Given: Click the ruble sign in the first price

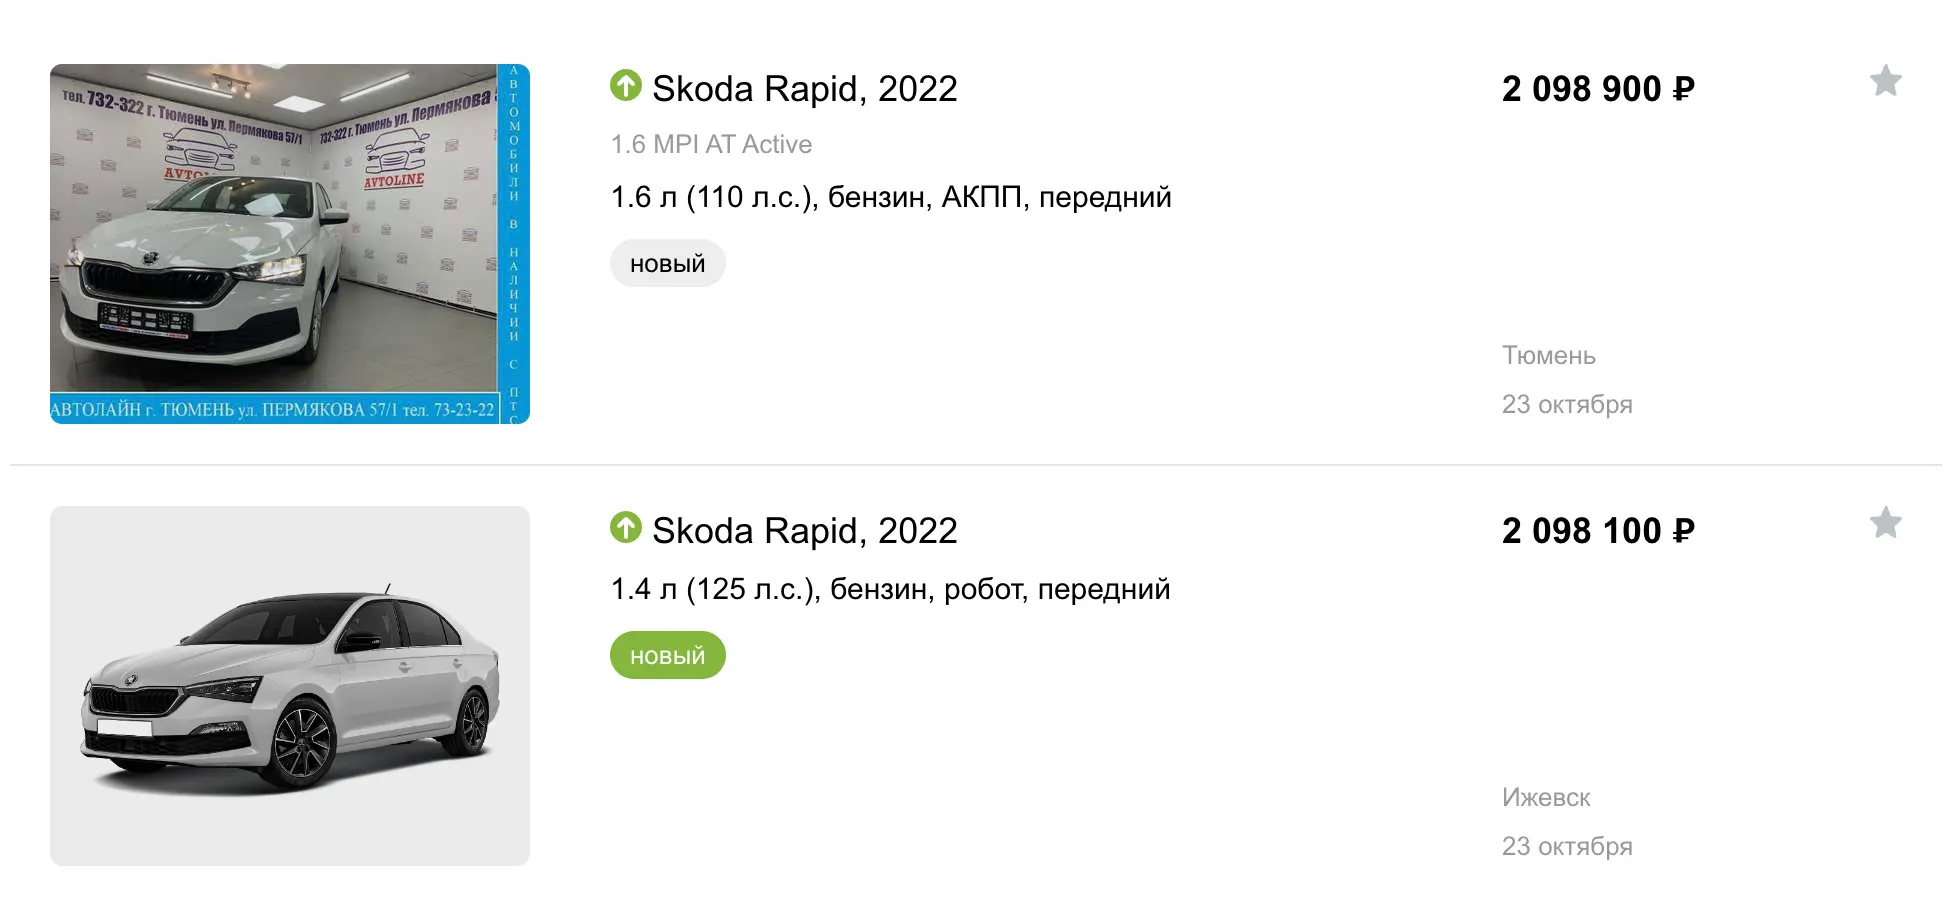Looking at the screenshot, I should (x=1684, y=90).
